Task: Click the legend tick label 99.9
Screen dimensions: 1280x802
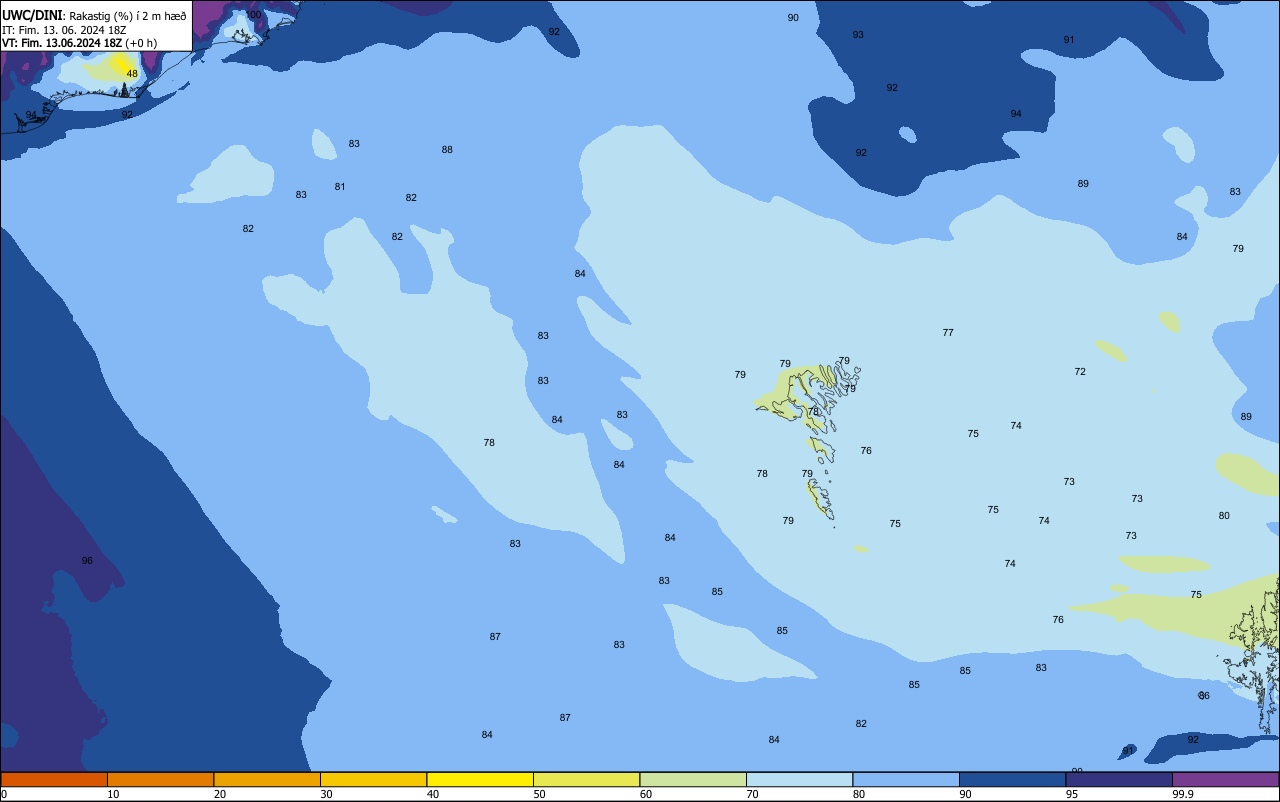Action: (x=1184, y=794)
